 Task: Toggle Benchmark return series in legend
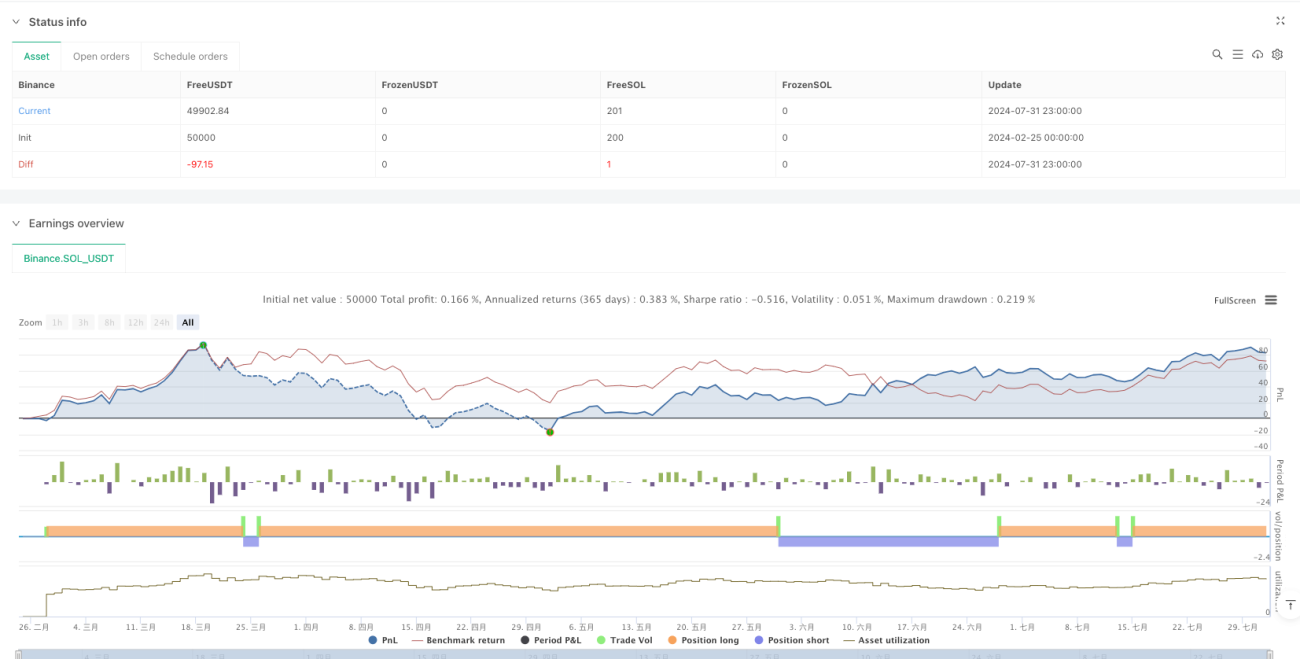tap(458, 640)
